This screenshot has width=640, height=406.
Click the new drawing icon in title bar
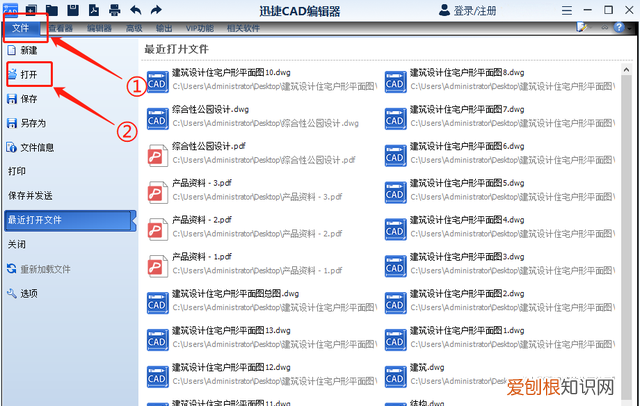pos(31,10)
